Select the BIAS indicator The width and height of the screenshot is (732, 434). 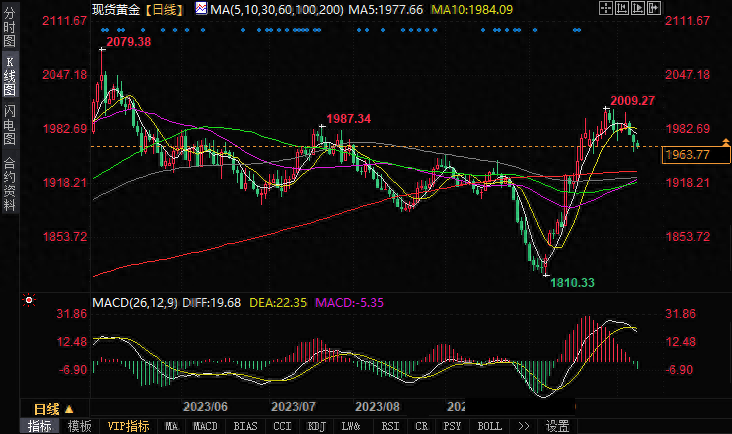coord(246,426)
